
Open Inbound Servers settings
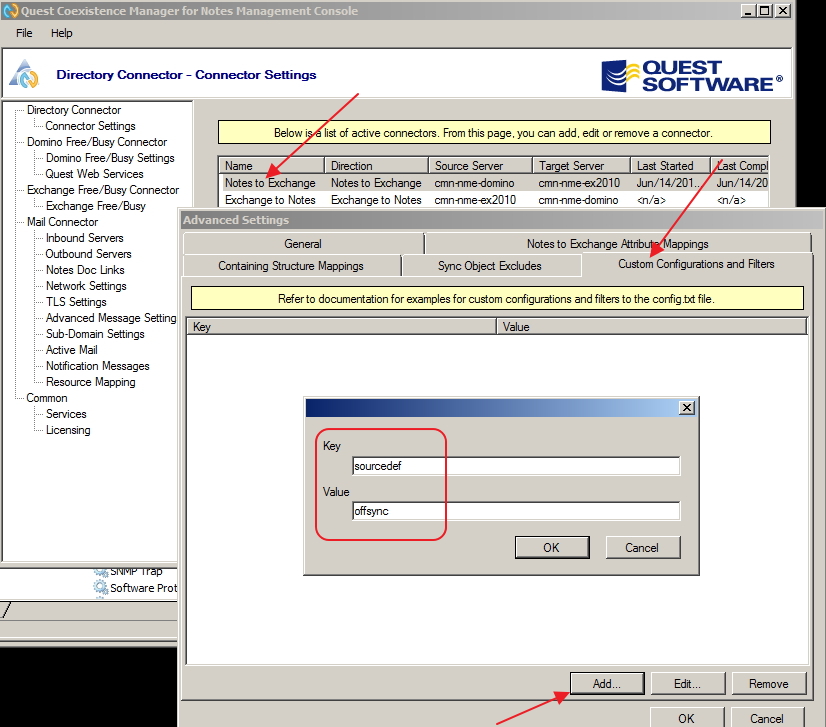coord(84,238)
